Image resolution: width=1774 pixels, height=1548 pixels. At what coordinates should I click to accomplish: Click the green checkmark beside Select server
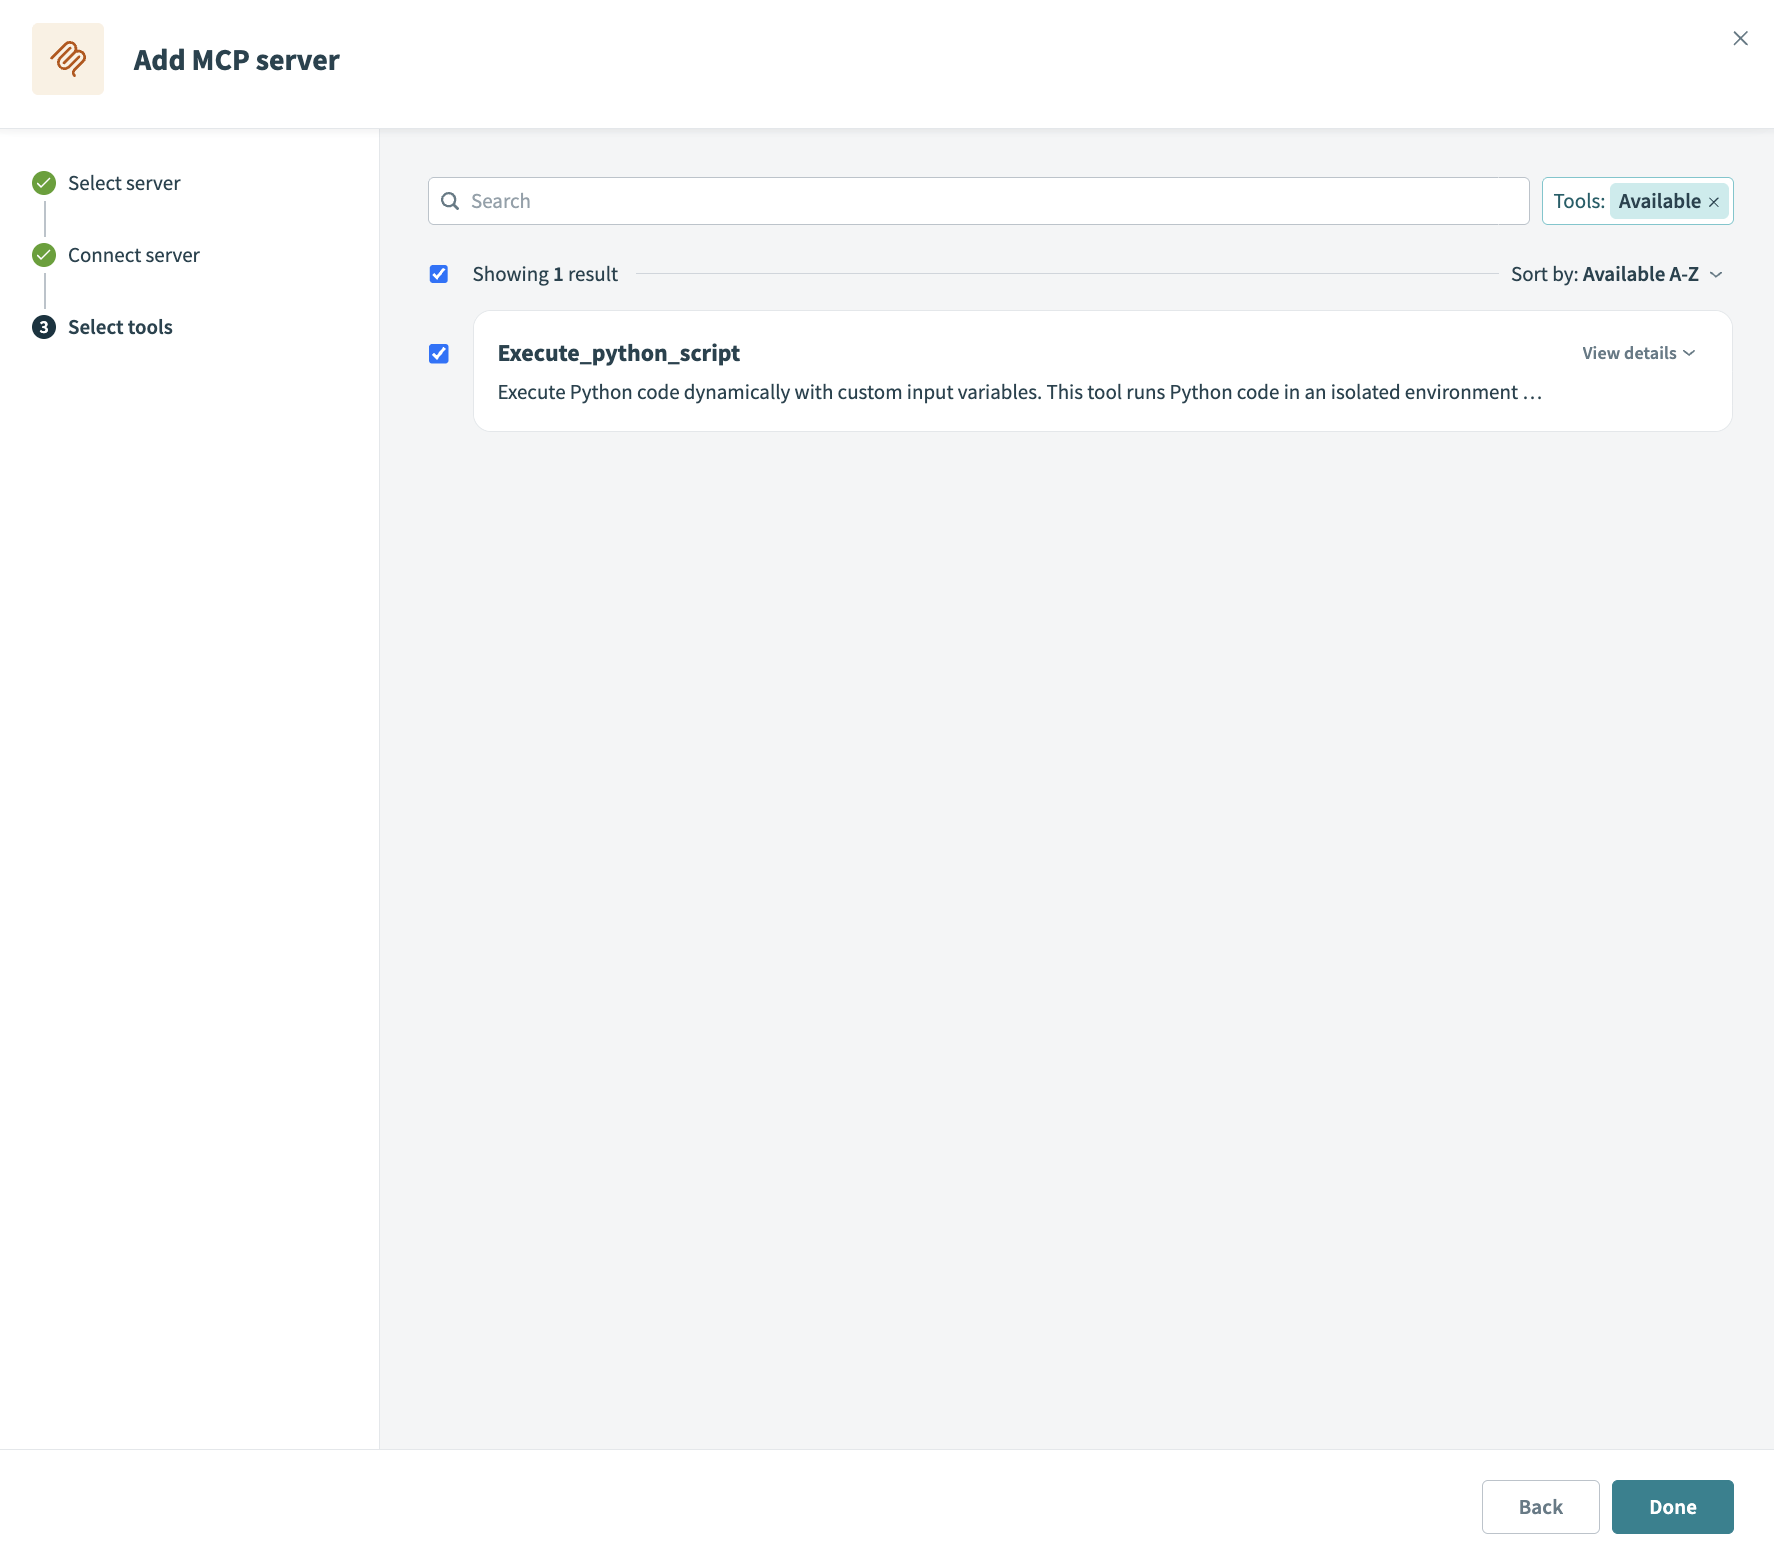[x=43, y=183]
